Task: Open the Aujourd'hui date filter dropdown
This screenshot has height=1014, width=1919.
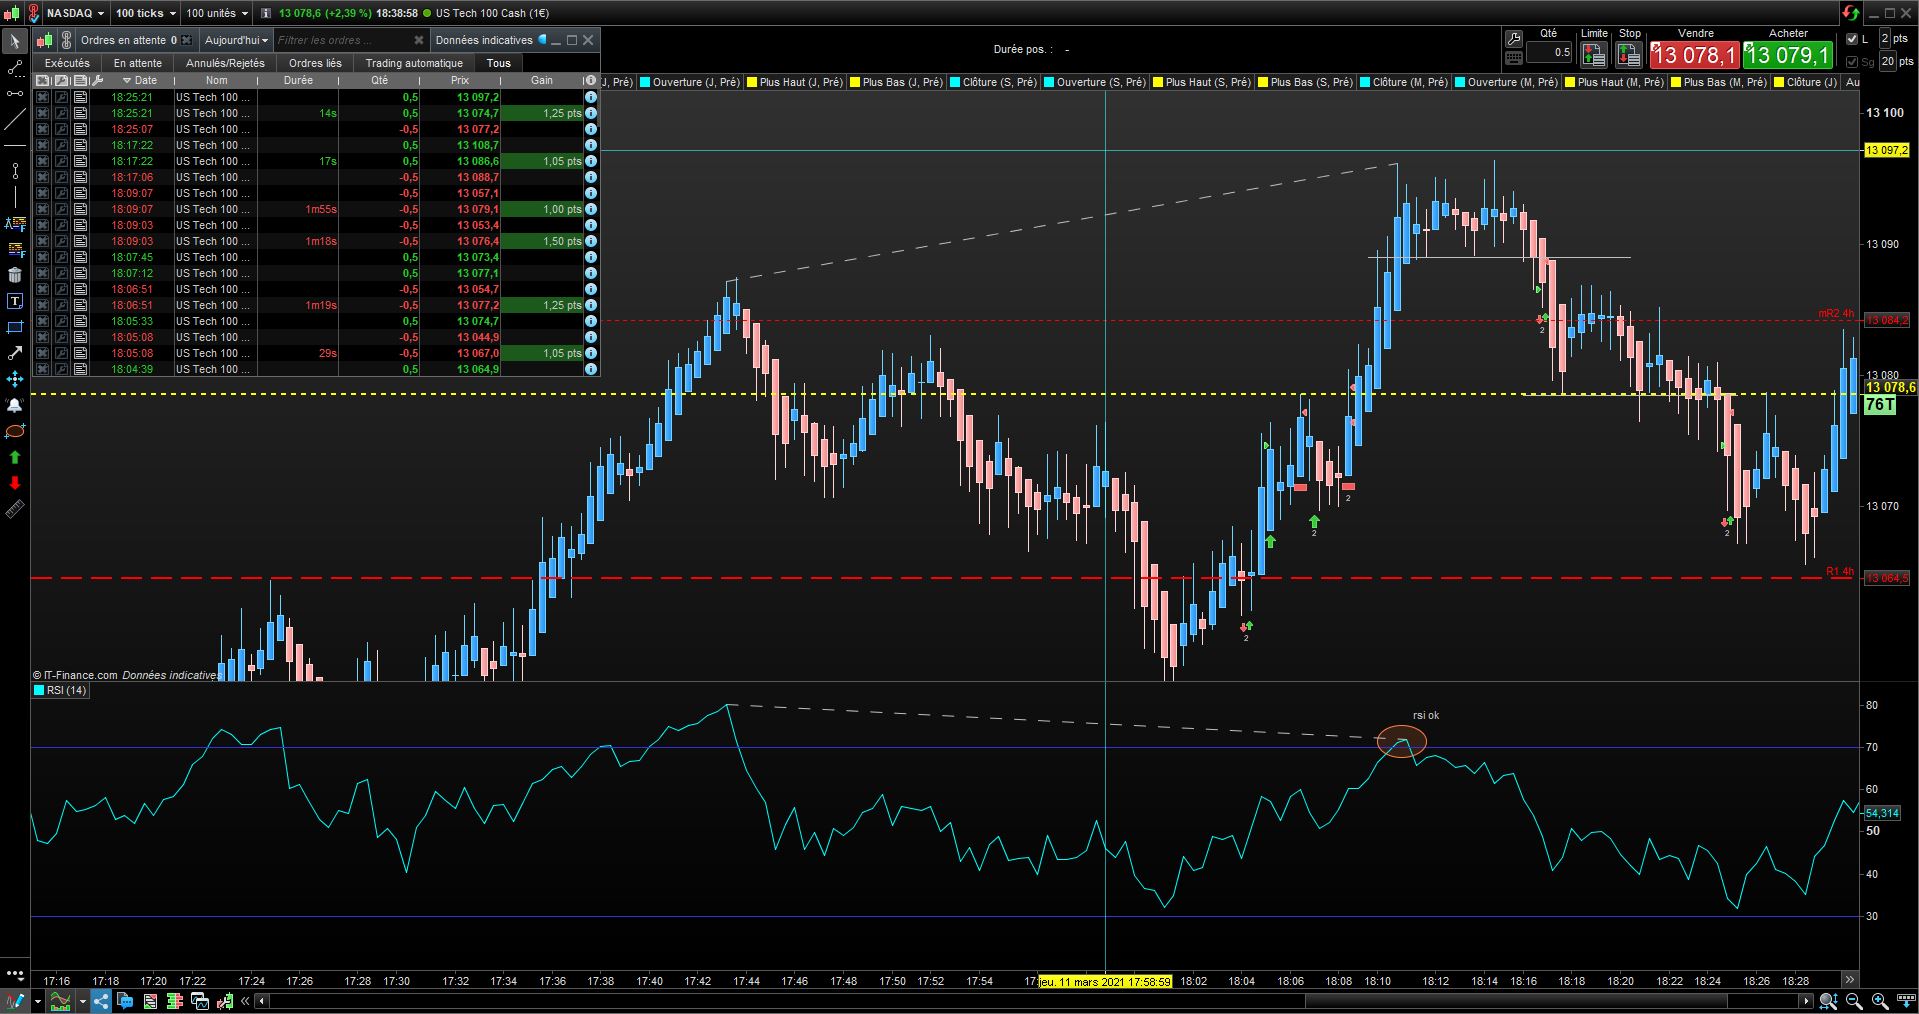Action: (x=236, y=40)
